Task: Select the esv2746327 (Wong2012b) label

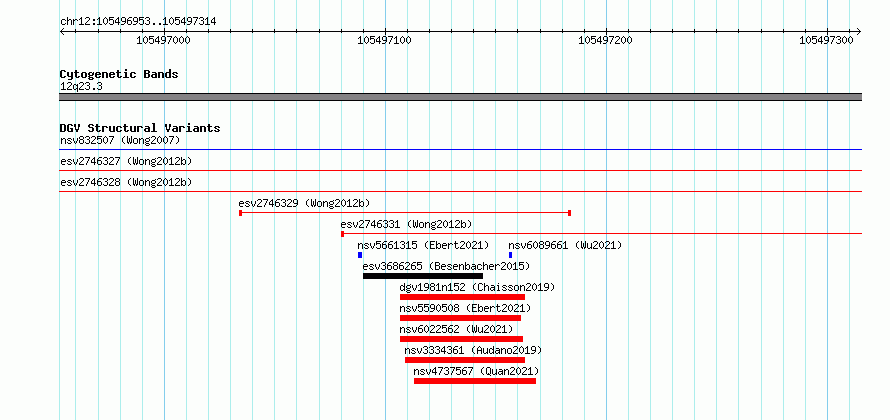Action: coord(126,161)
